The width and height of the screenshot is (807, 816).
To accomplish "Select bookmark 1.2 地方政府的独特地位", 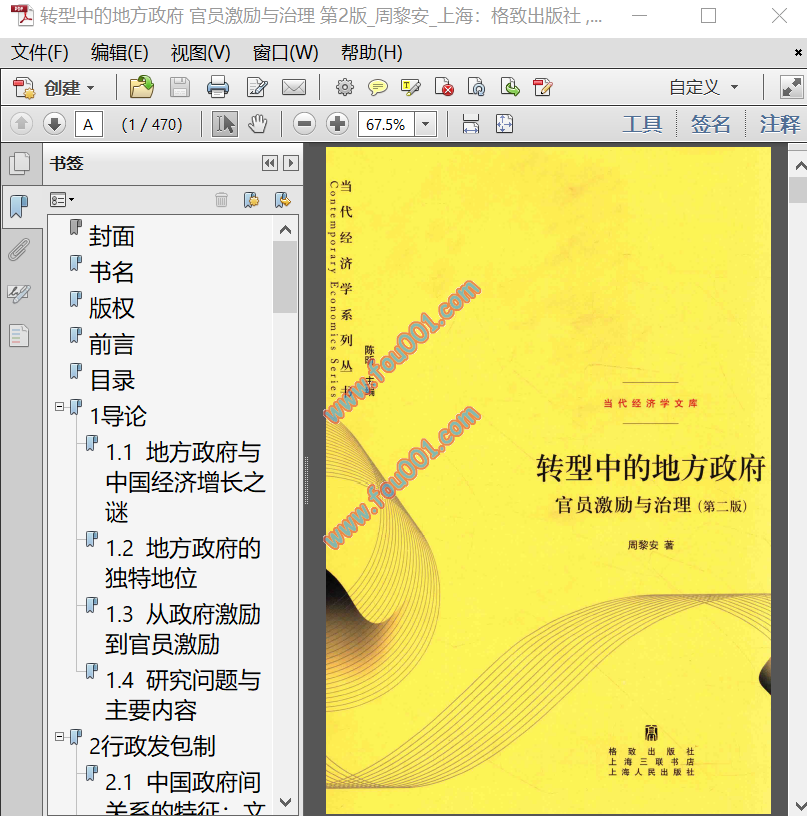I will (x=183, y=563).
